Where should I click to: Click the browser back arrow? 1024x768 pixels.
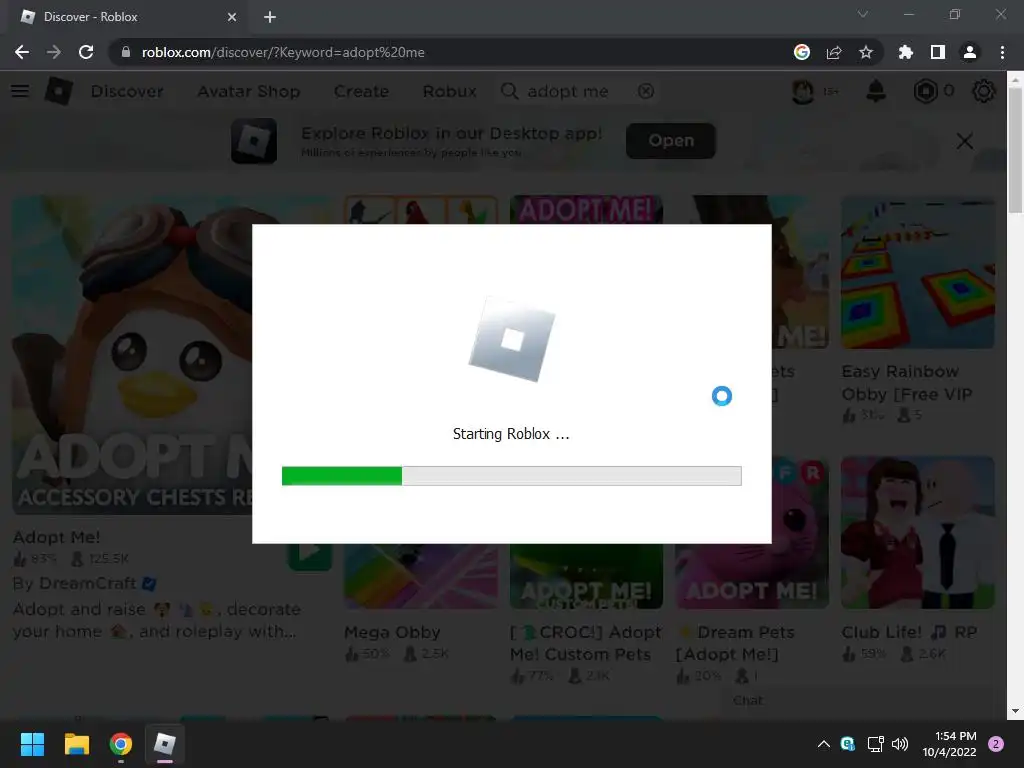coord(22,52)
